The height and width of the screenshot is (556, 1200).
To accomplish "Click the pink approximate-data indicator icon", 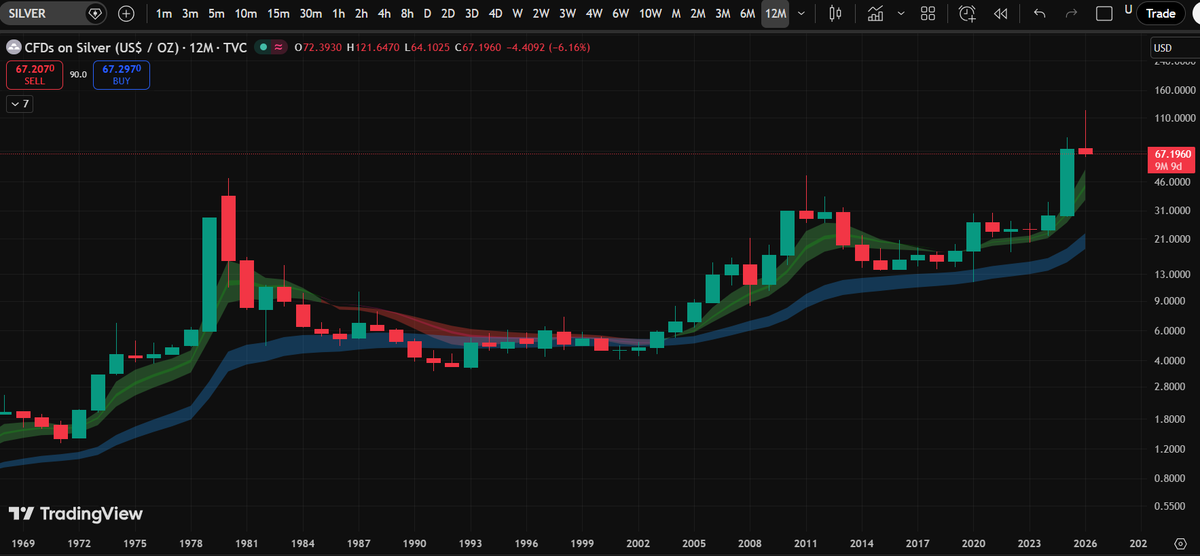I will 278,46.
